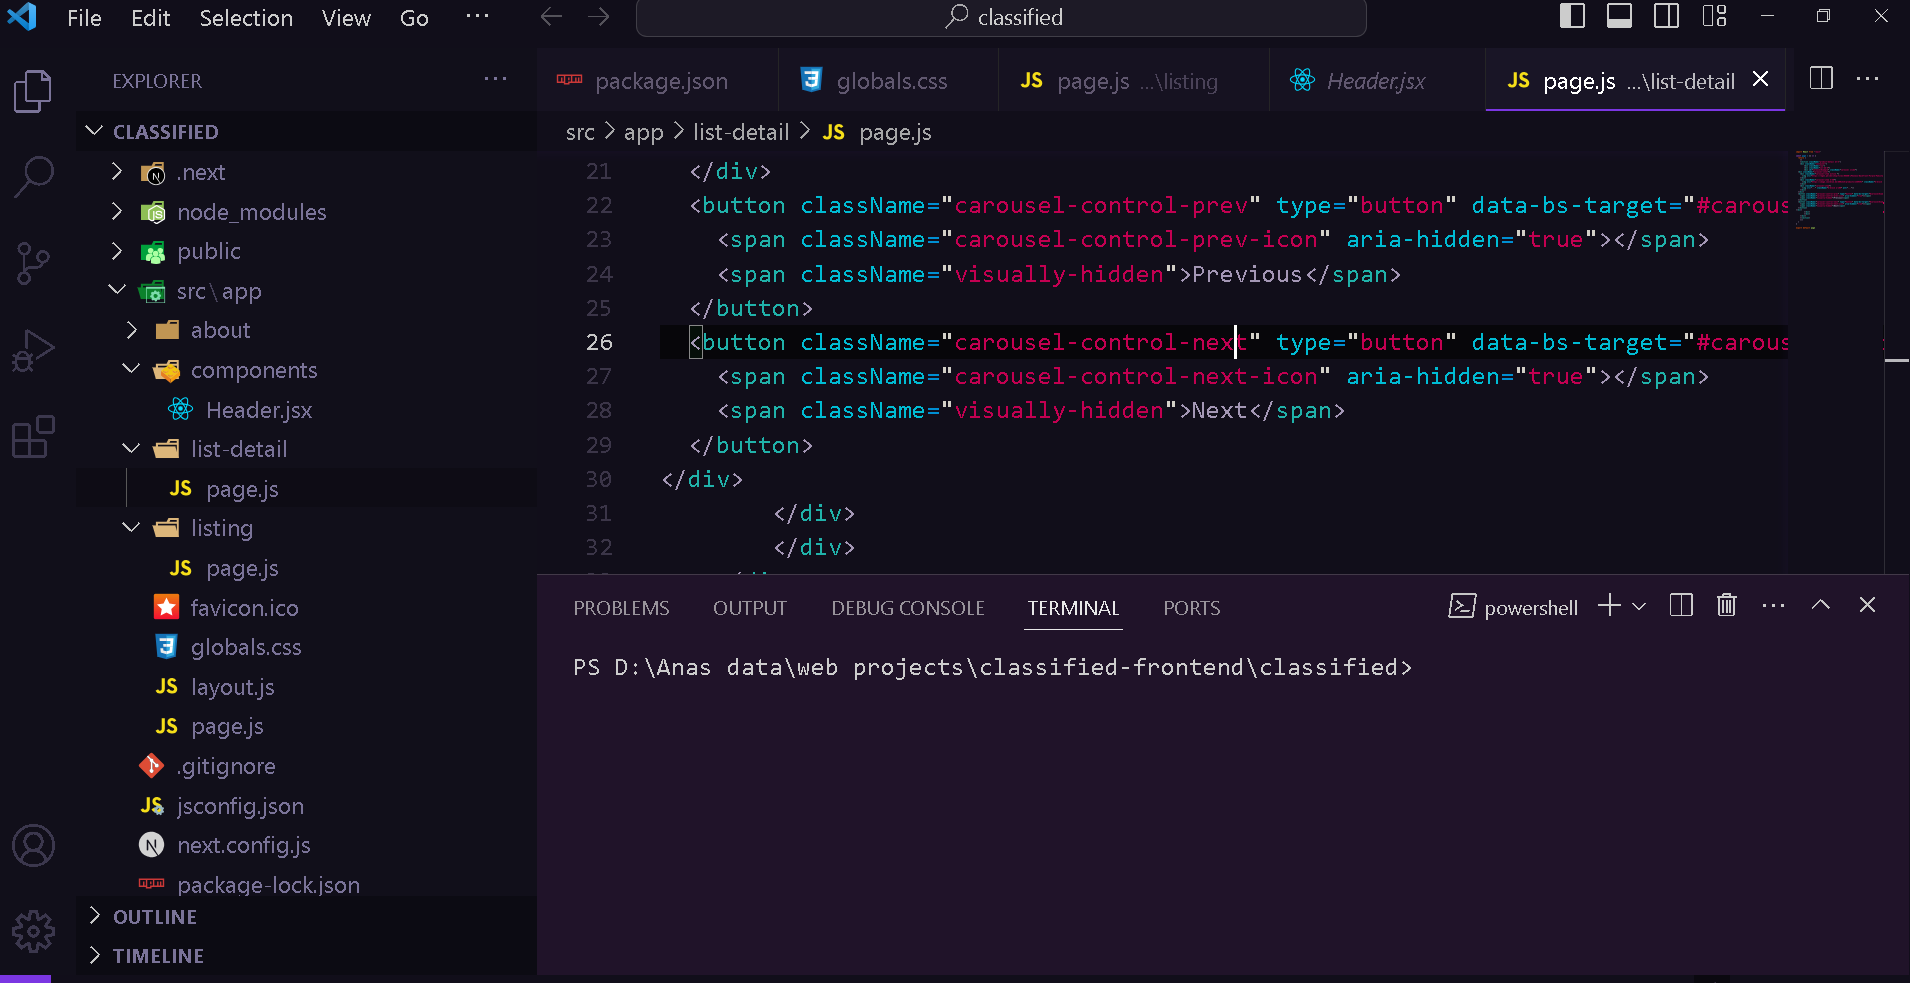Toggle the panel visibility control

click(1620, 16)
